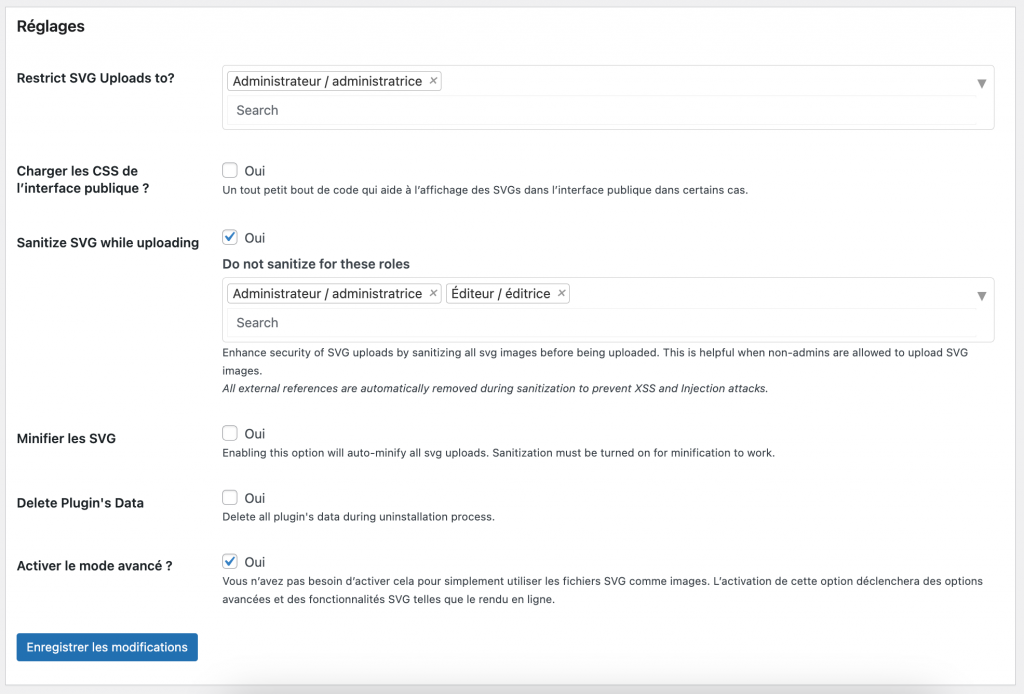
Task: Remove the Éditeur / éditrice role tag
Action: click(561, 293)
